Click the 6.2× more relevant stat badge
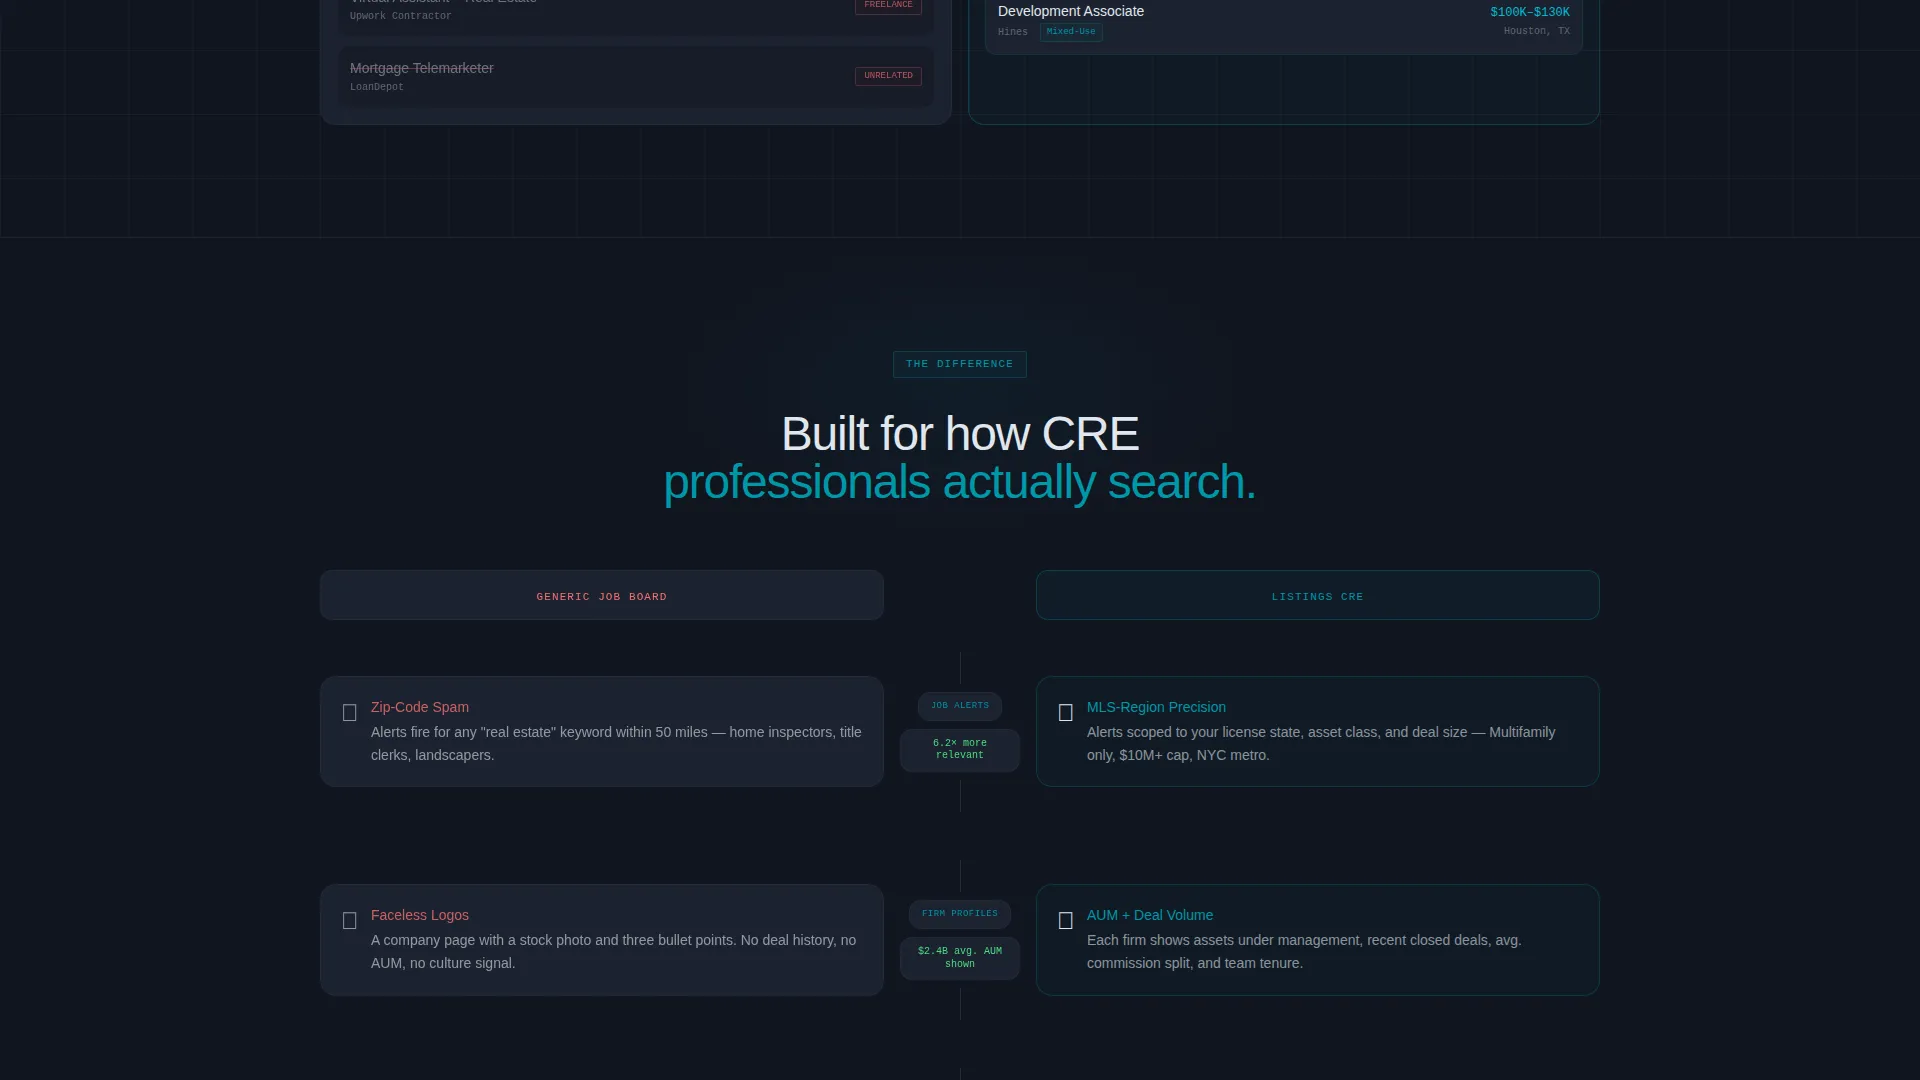Screen dimensions: 1920x1080 [960, 750]
